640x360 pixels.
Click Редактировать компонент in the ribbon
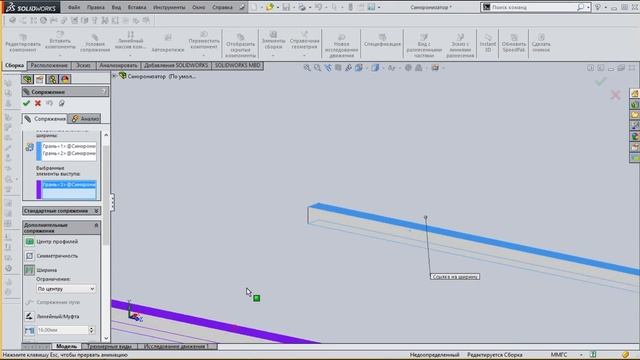23,43
